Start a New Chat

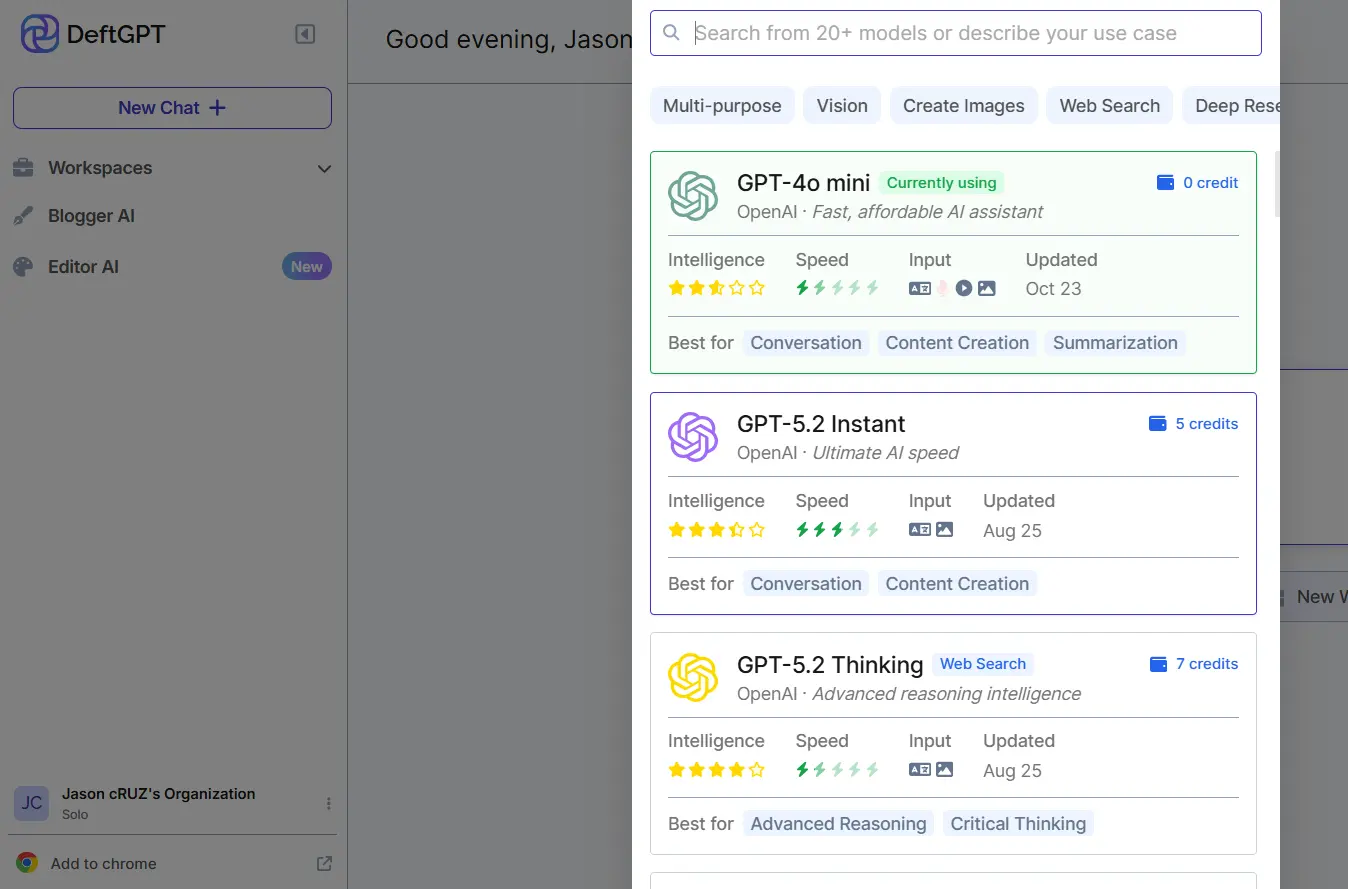172,108
